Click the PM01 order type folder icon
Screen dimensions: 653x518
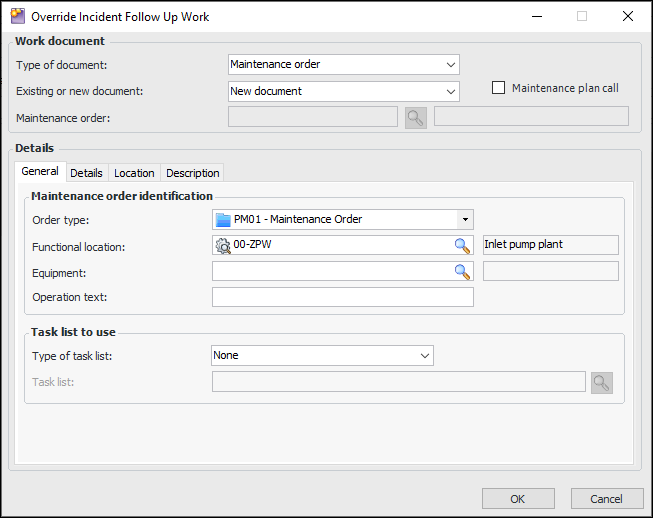click(x=223, y=219)
